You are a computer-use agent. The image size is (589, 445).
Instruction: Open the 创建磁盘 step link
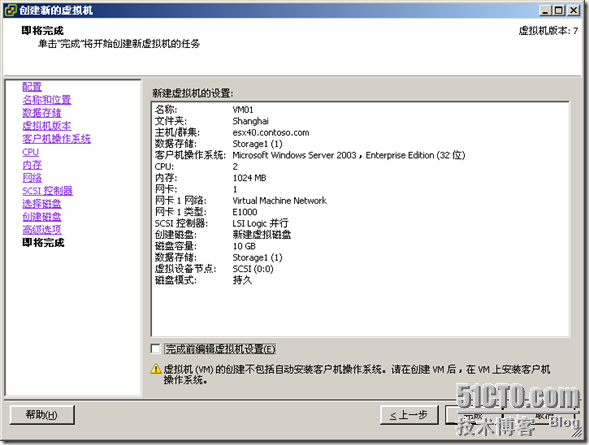[x=42, y=217]
